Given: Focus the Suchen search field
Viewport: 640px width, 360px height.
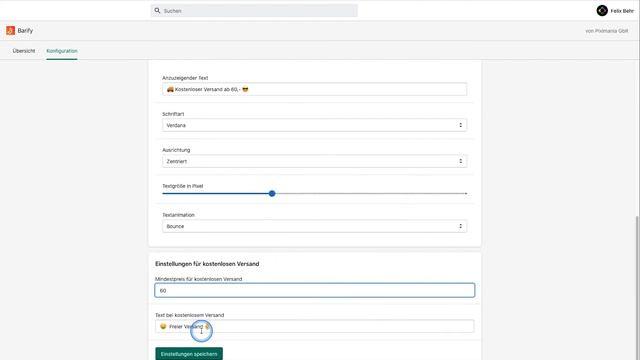Looking at the screenshot, I should 254,11.
